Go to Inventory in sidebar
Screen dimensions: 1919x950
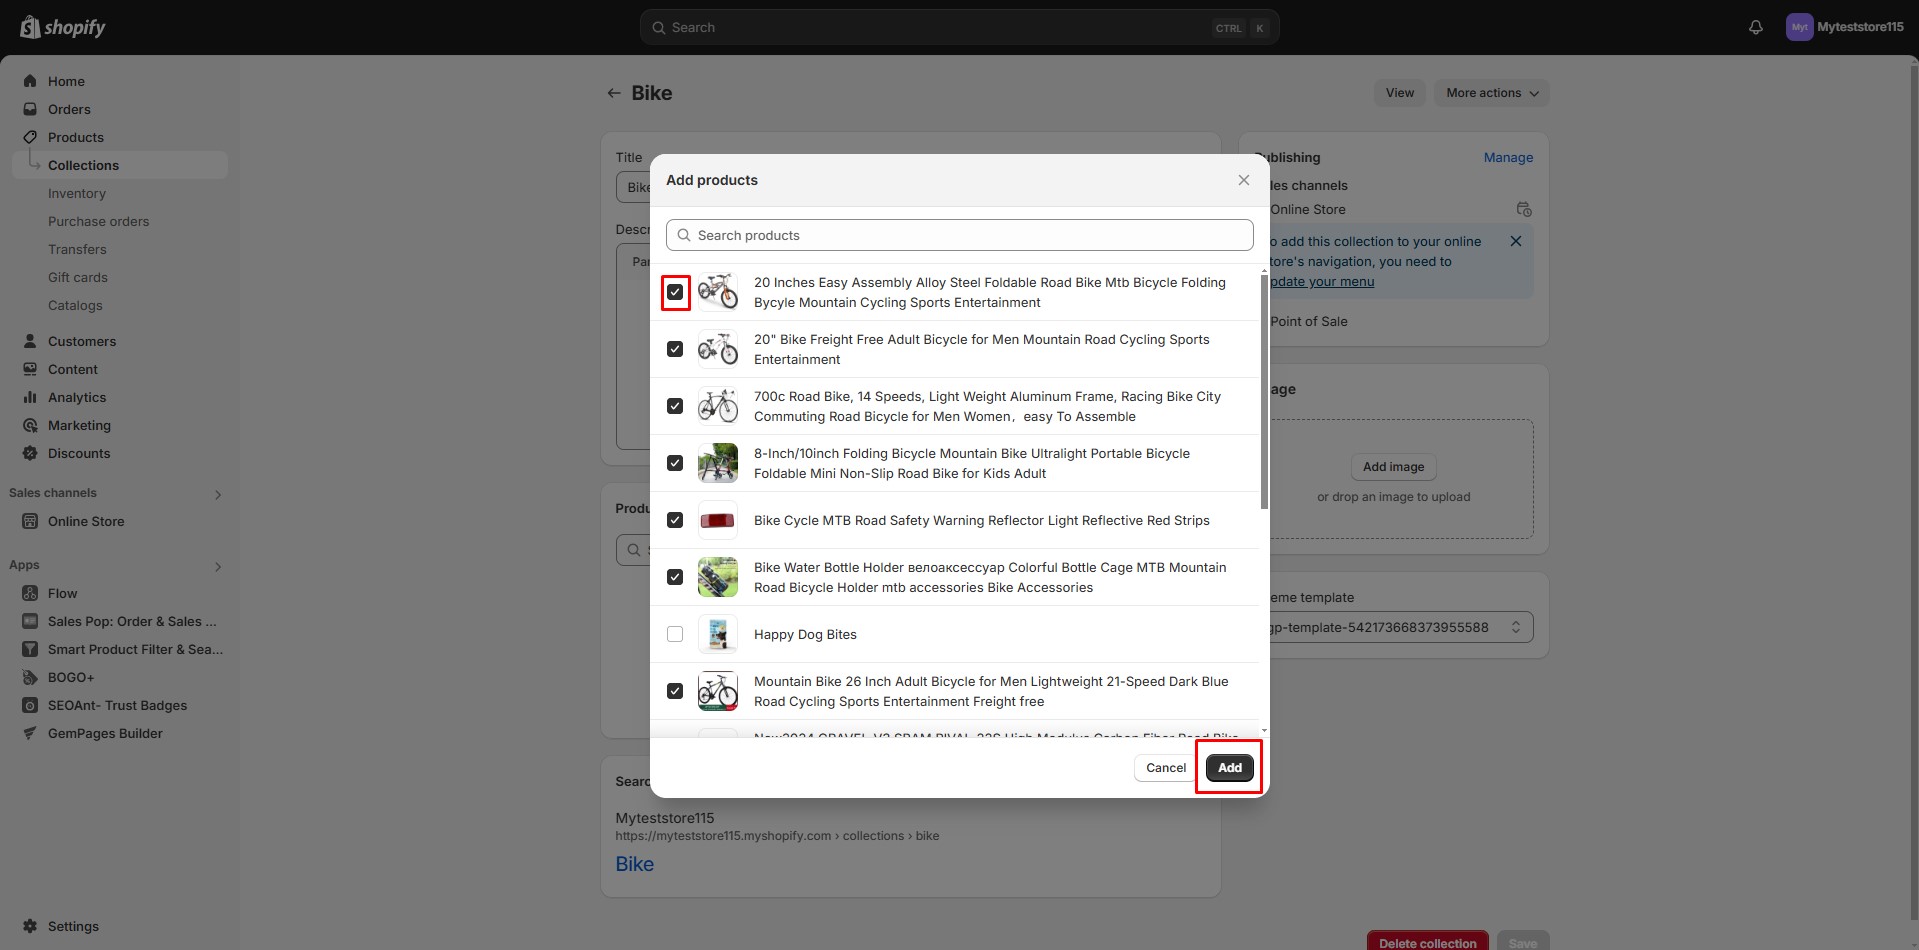[x=77, y=193]
